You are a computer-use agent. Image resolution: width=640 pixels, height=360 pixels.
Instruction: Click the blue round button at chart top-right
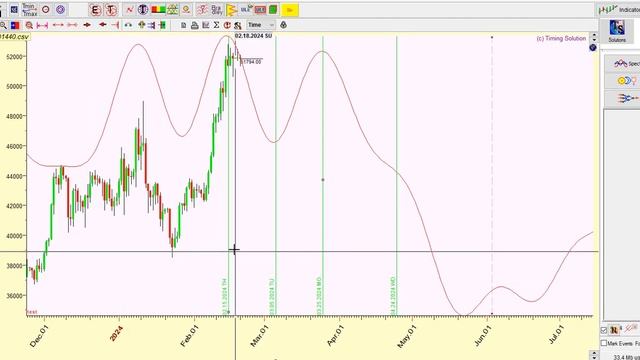click(593, 48)
